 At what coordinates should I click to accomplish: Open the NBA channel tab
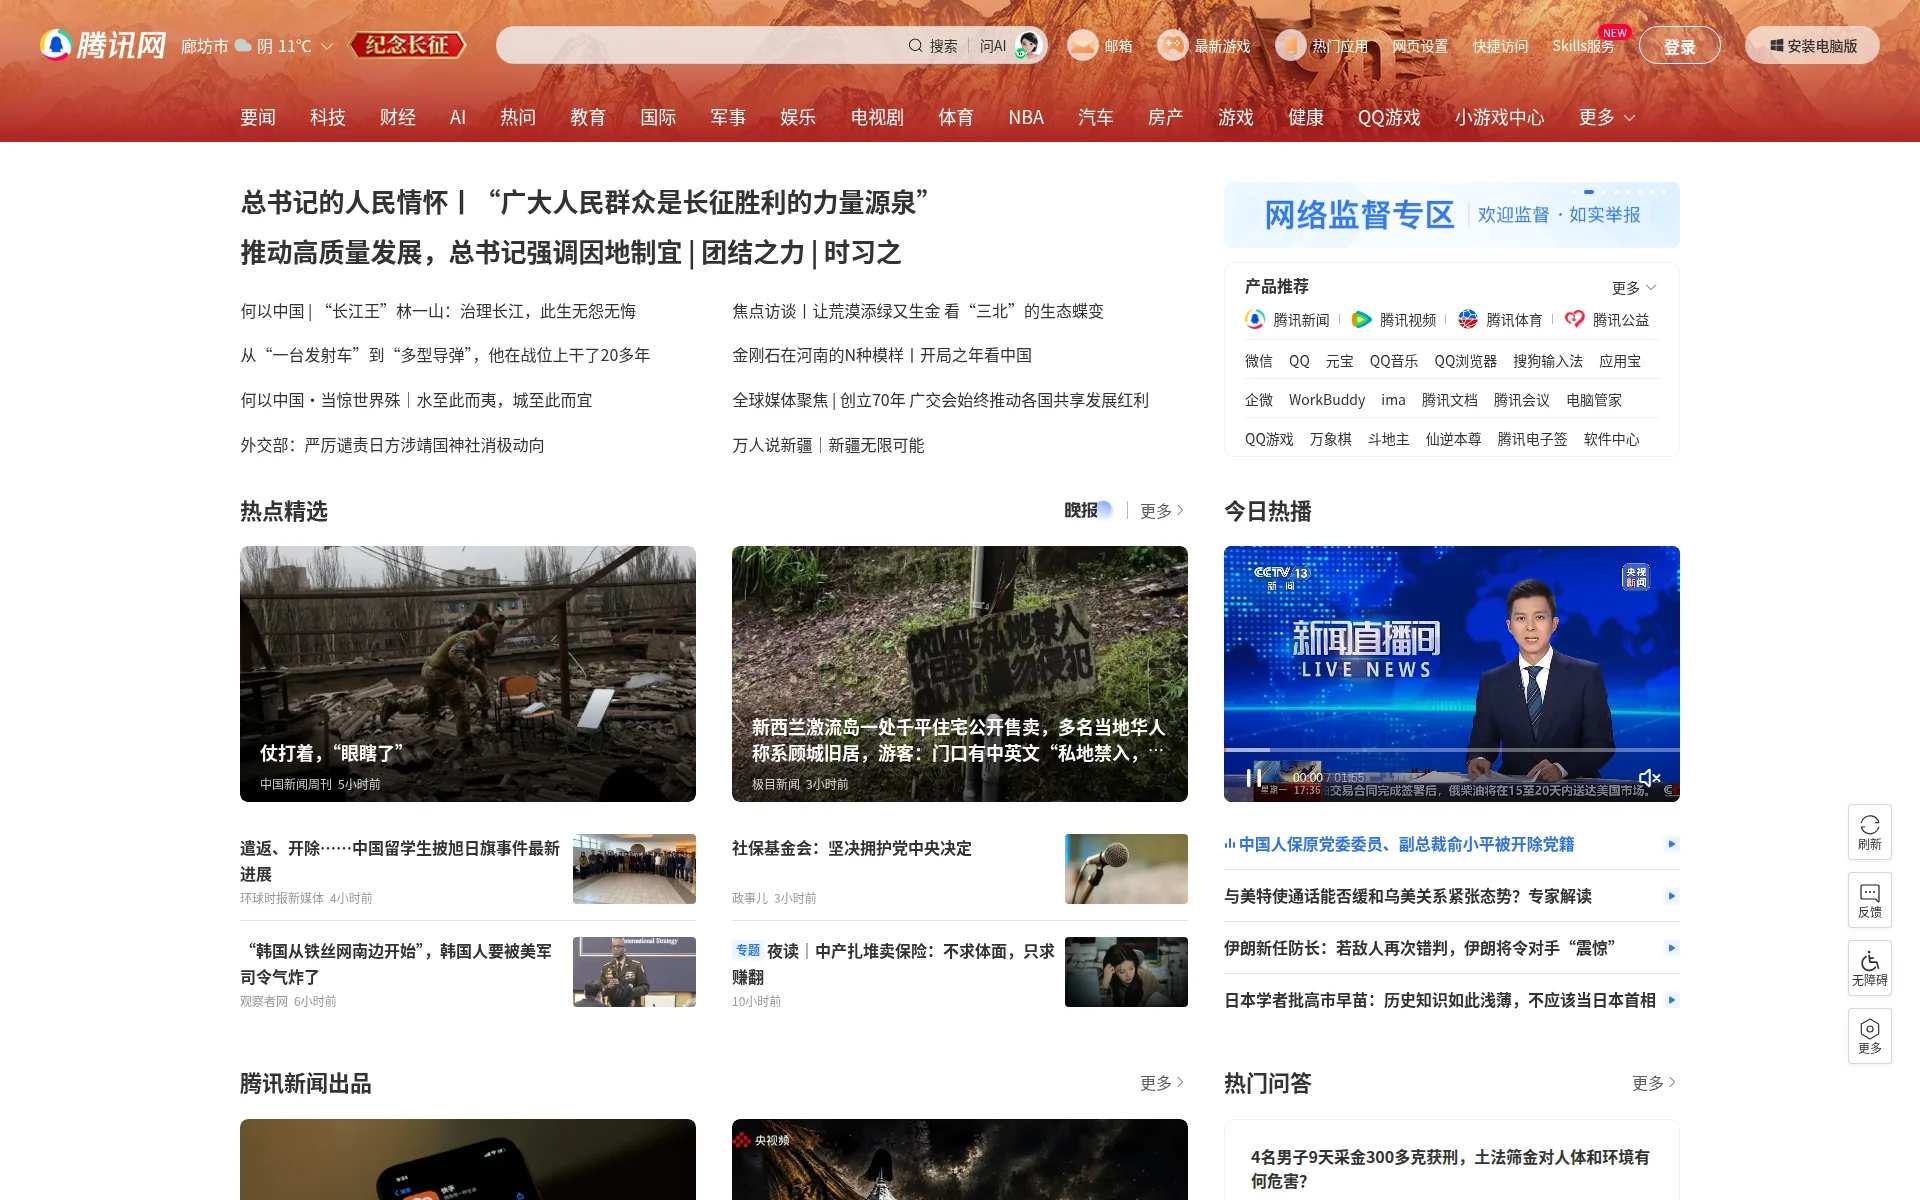1026,117
